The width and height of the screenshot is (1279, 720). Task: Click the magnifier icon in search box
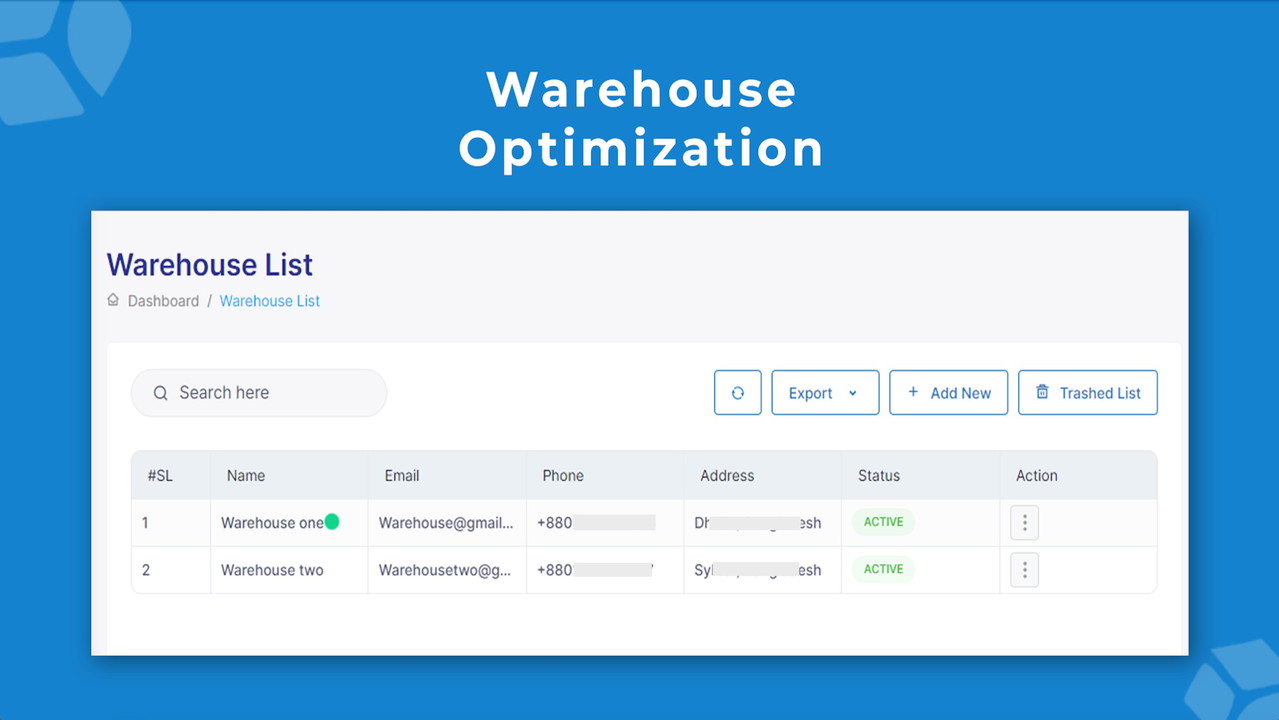(x=160, y=393)
